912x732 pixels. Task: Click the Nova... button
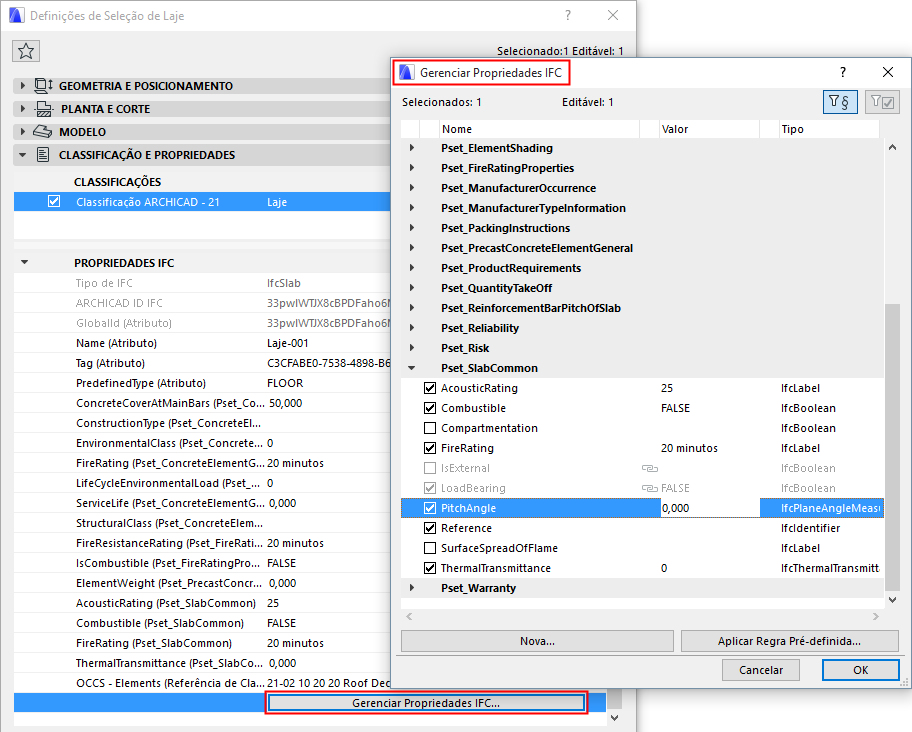point(536,641)
